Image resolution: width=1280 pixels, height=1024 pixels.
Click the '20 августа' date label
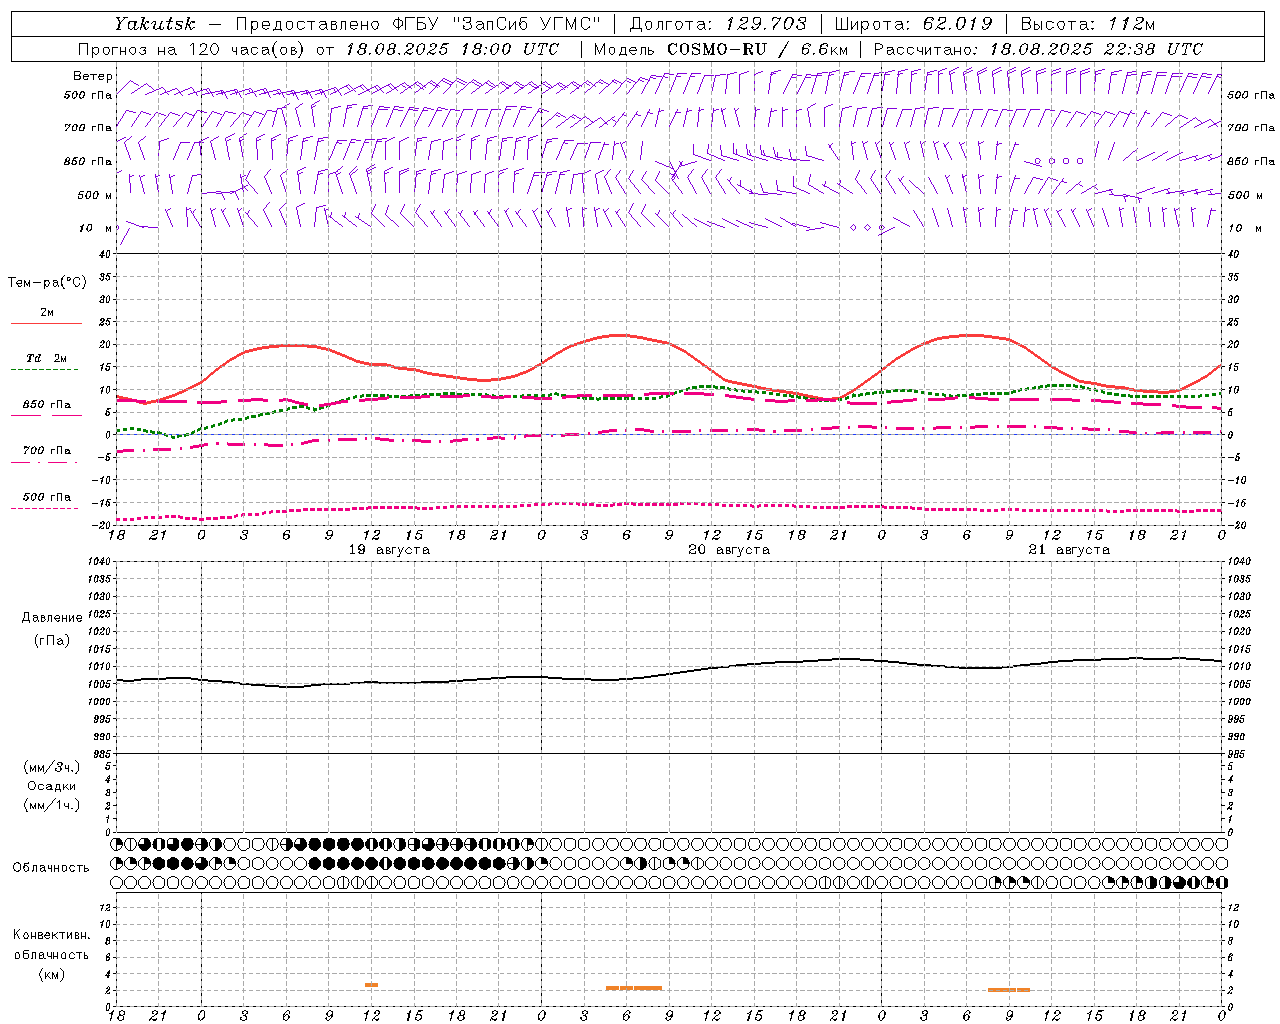729,550
